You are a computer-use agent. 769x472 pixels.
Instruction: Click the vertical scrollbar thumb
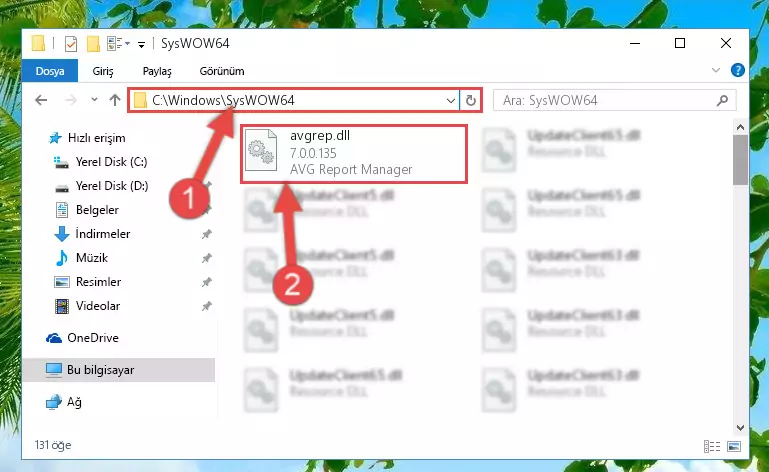tap(741, 160)
